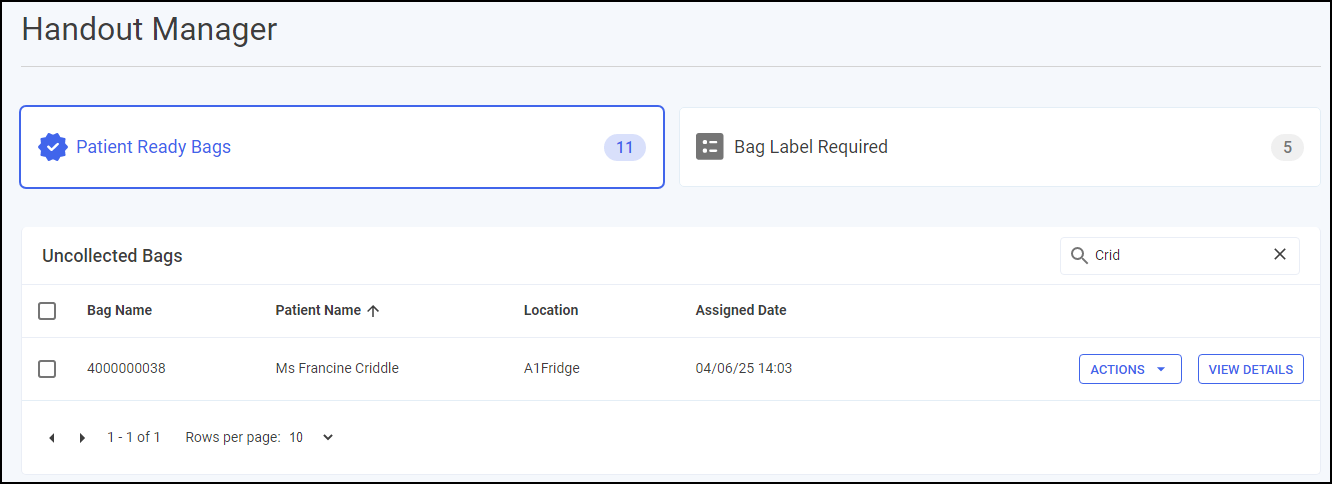Switch to the Bag Label Required tab label
Viewport: 1332px width, 484px height.
tap(810, 147)
